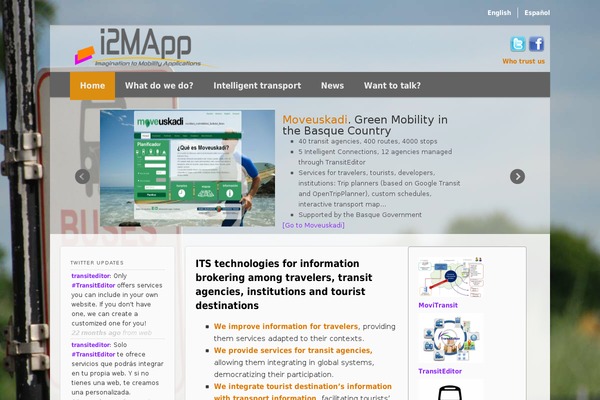Click the Moveuskadi slide screenshot

click(188, 168)
